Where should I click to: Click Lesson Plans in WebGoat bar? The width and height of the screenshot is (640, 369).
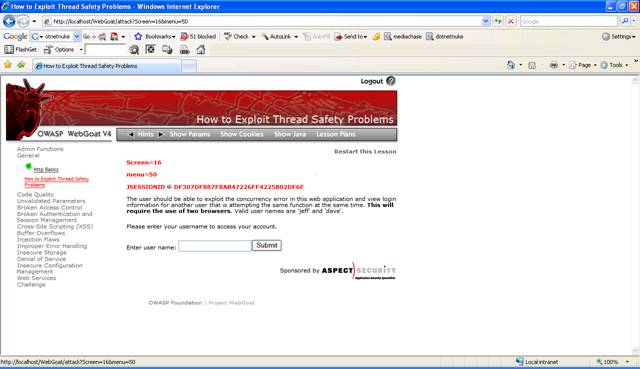[336, 134]
